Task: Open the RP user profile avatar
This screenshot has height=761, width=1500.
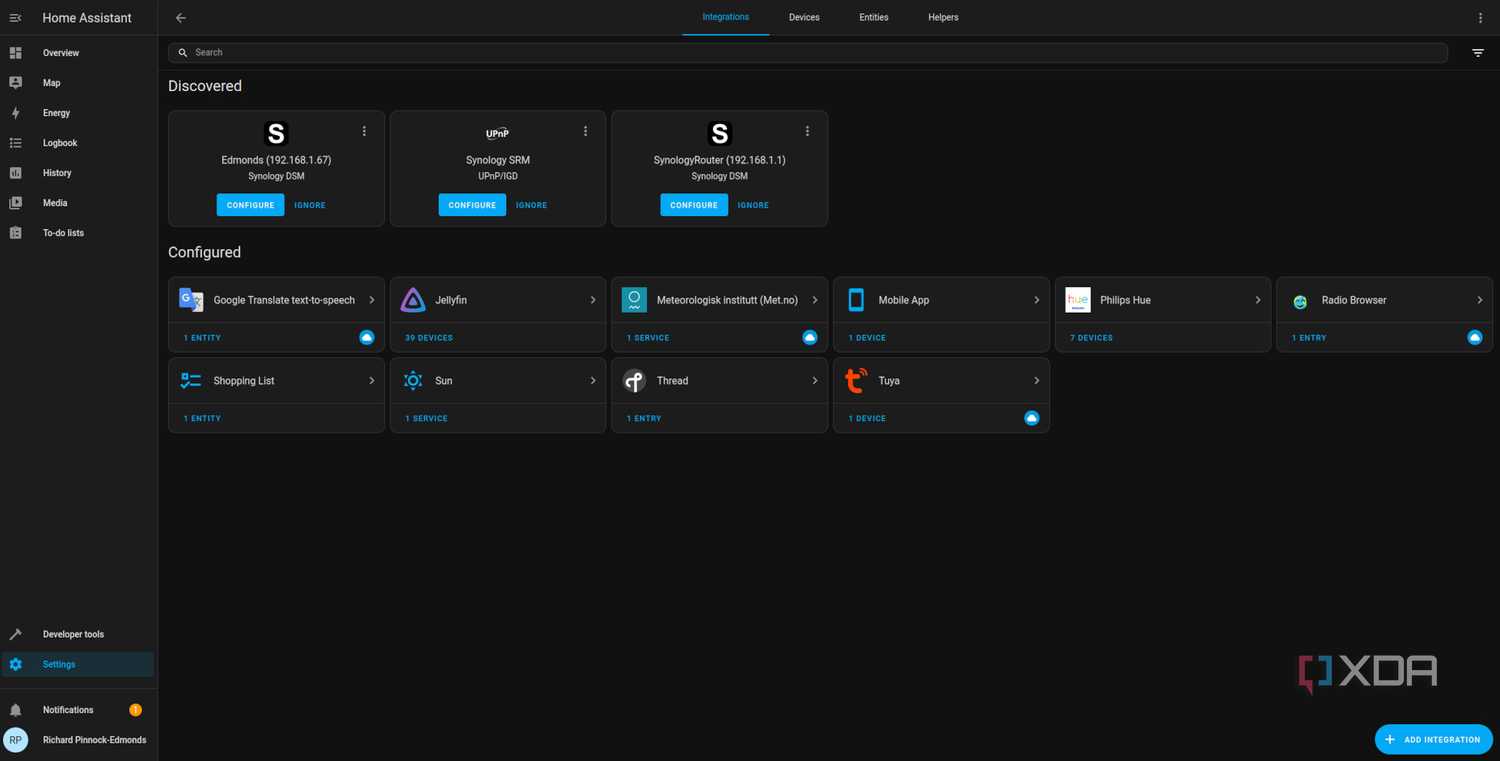Action: tap(16, 740)
